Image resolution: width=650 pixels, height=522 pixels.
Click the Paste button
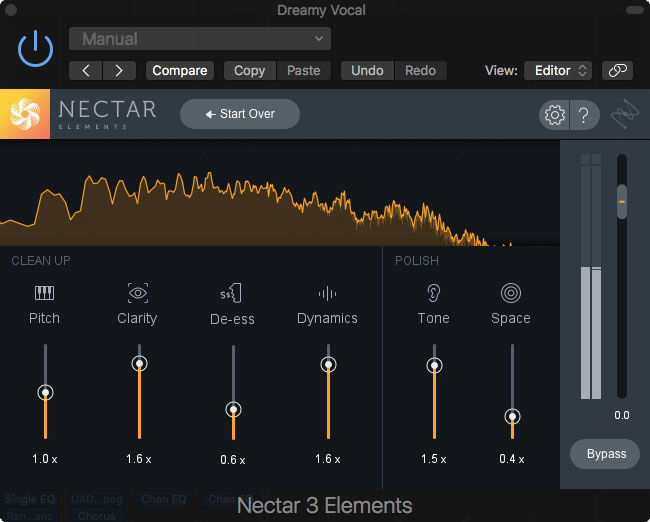pos(304,70)
